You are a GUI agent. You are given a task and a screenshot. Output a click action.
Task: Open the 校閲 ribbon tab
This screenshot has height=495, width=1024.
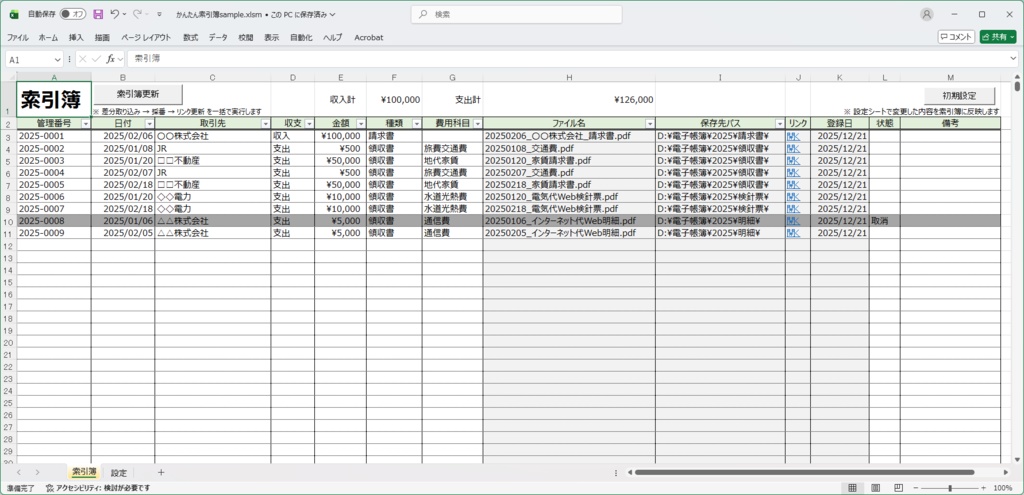[246, 38]
